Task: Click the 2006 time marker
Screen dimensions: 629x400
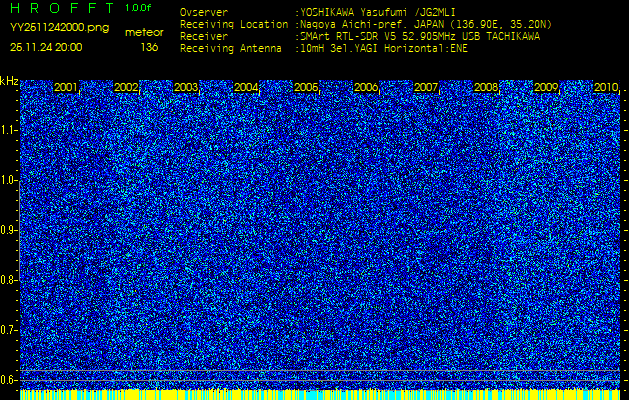Action: [x=366, y=87]
